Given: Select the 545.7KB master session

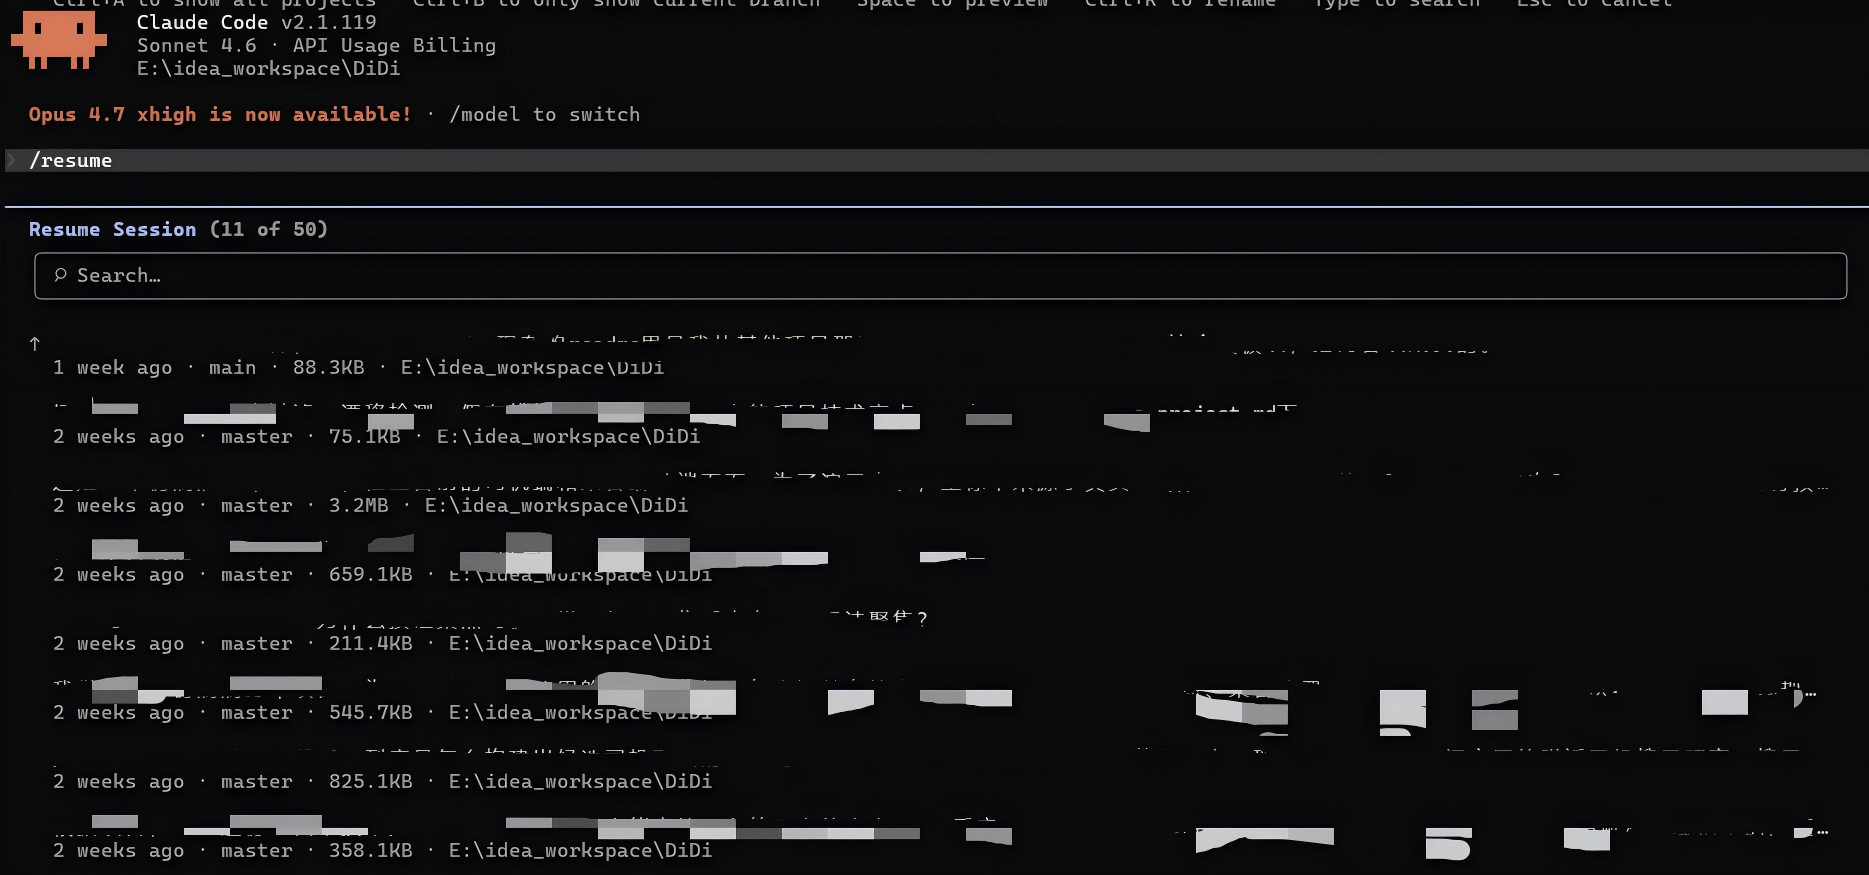Looking at the screenshot, I should pyautogui.click(x=383, y=712).
